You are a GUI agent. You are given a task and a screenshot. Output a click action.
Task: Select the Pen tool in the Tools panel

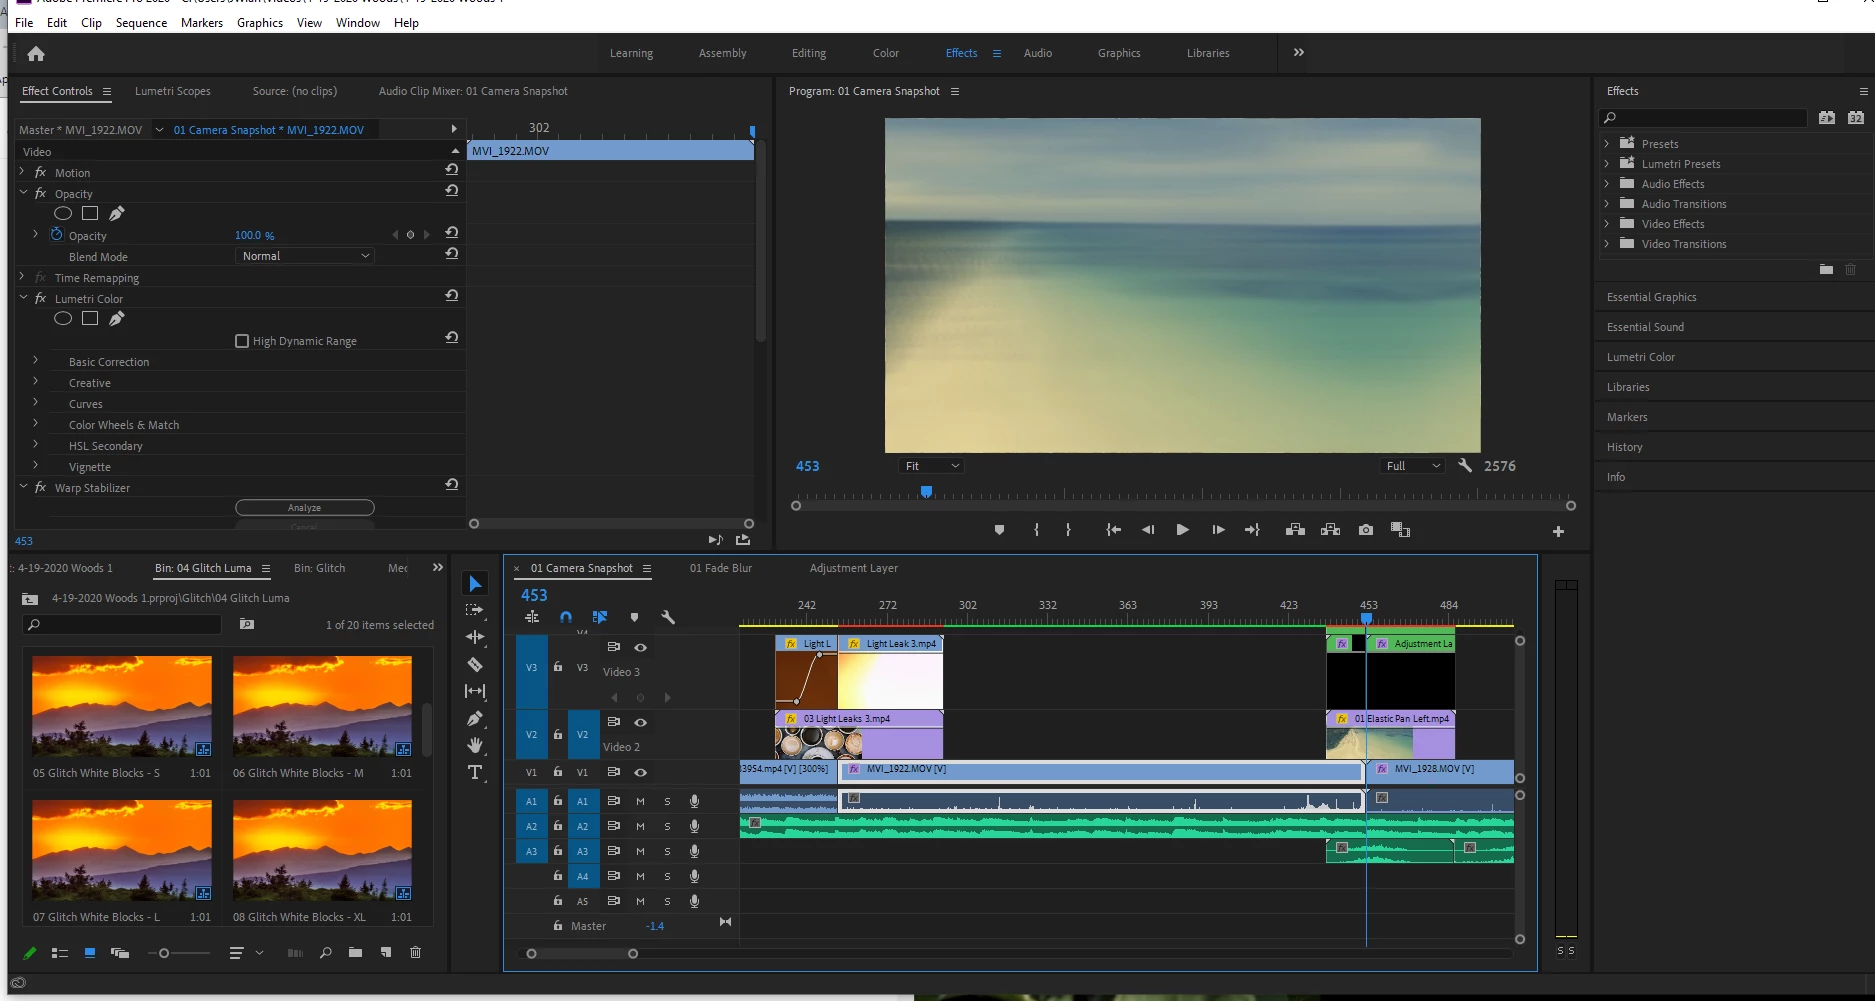coord(475,718)
